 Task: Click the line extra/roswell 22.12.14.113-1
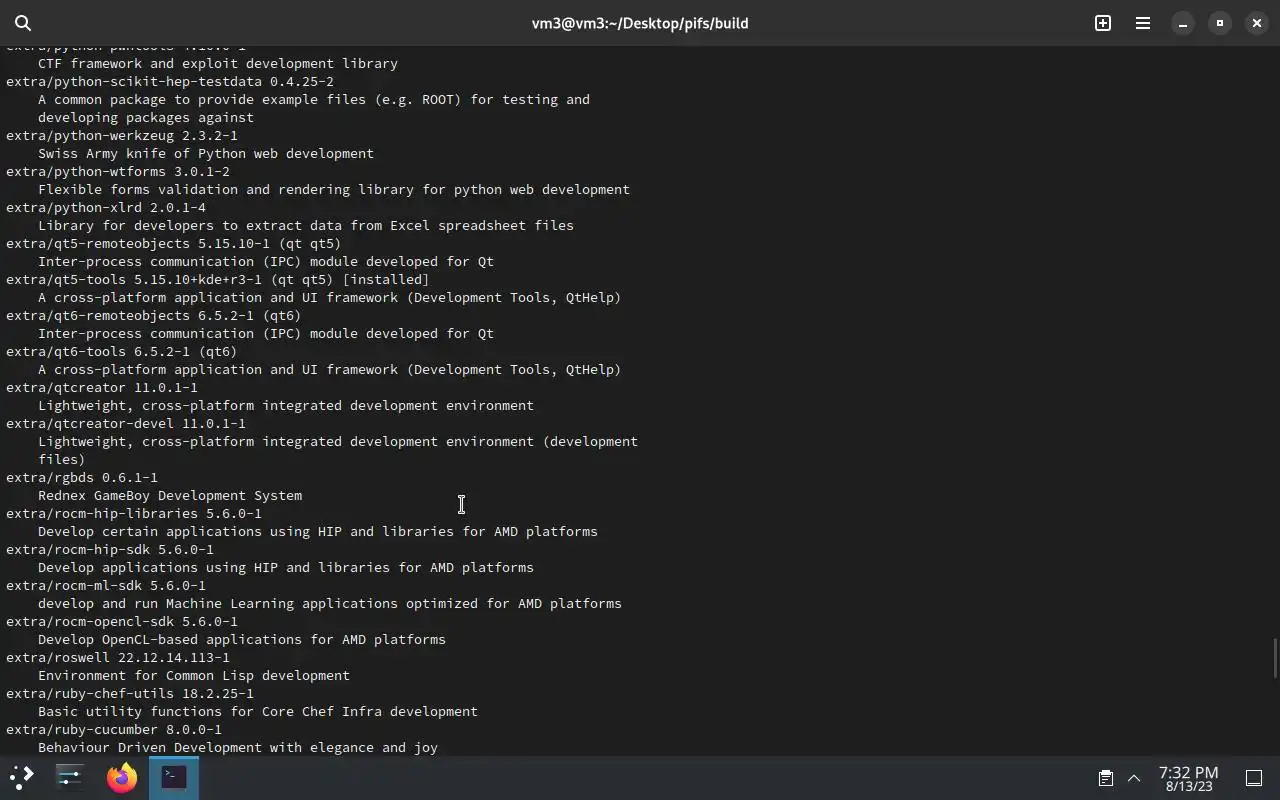click(x=118, y=657)
